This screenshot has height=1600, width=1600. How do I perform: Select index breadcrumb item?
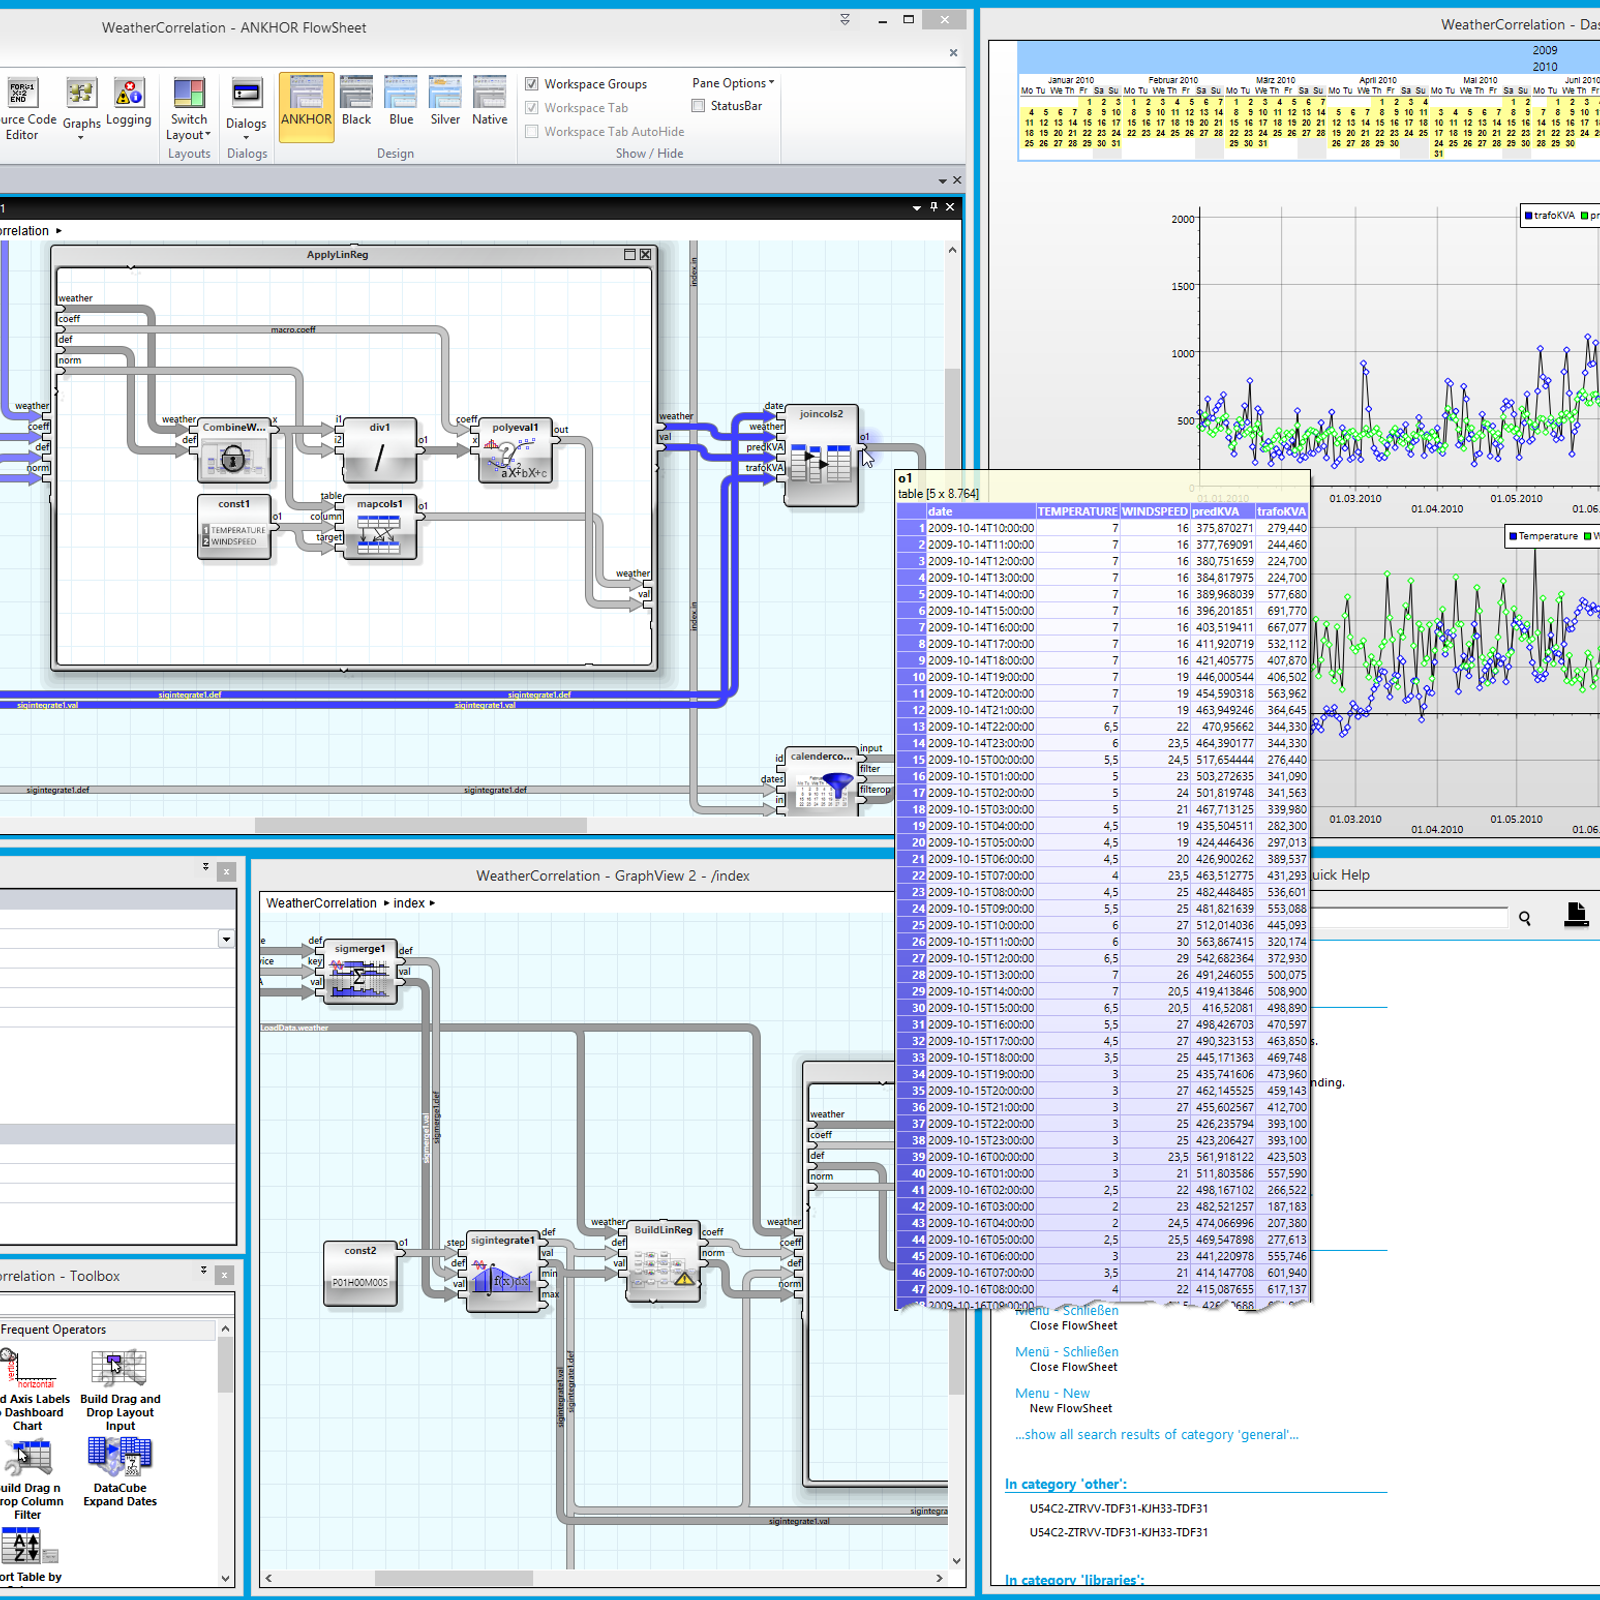(409, 903)
